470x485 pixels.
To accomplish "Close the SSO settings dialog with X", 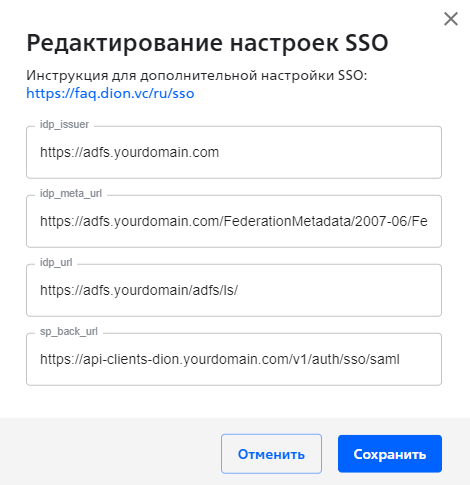I will [451, 19].
